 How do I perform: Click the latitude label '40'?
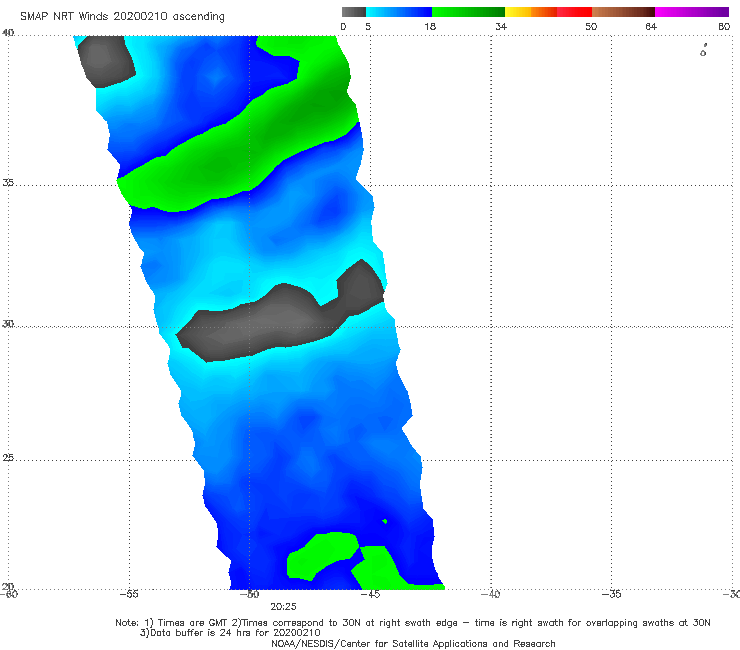point(8,33)
